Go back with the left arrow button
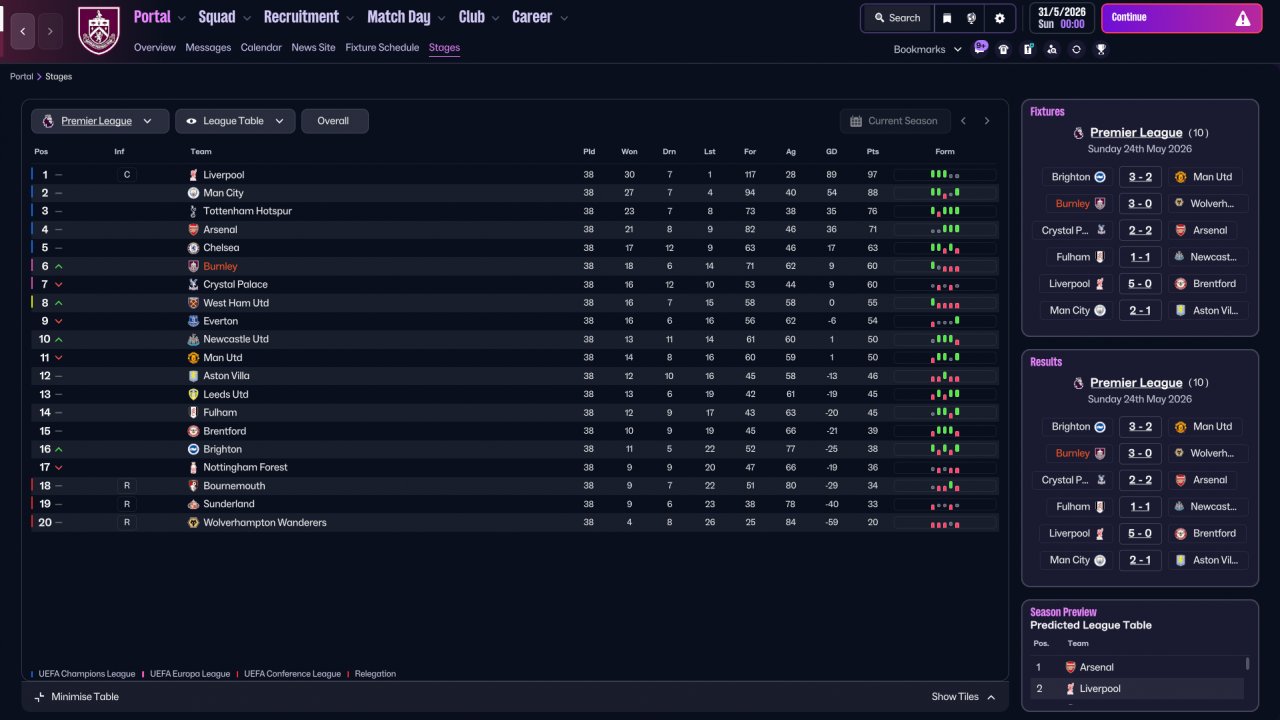Viewport: 1280px width, 720px height. point(23,32)
